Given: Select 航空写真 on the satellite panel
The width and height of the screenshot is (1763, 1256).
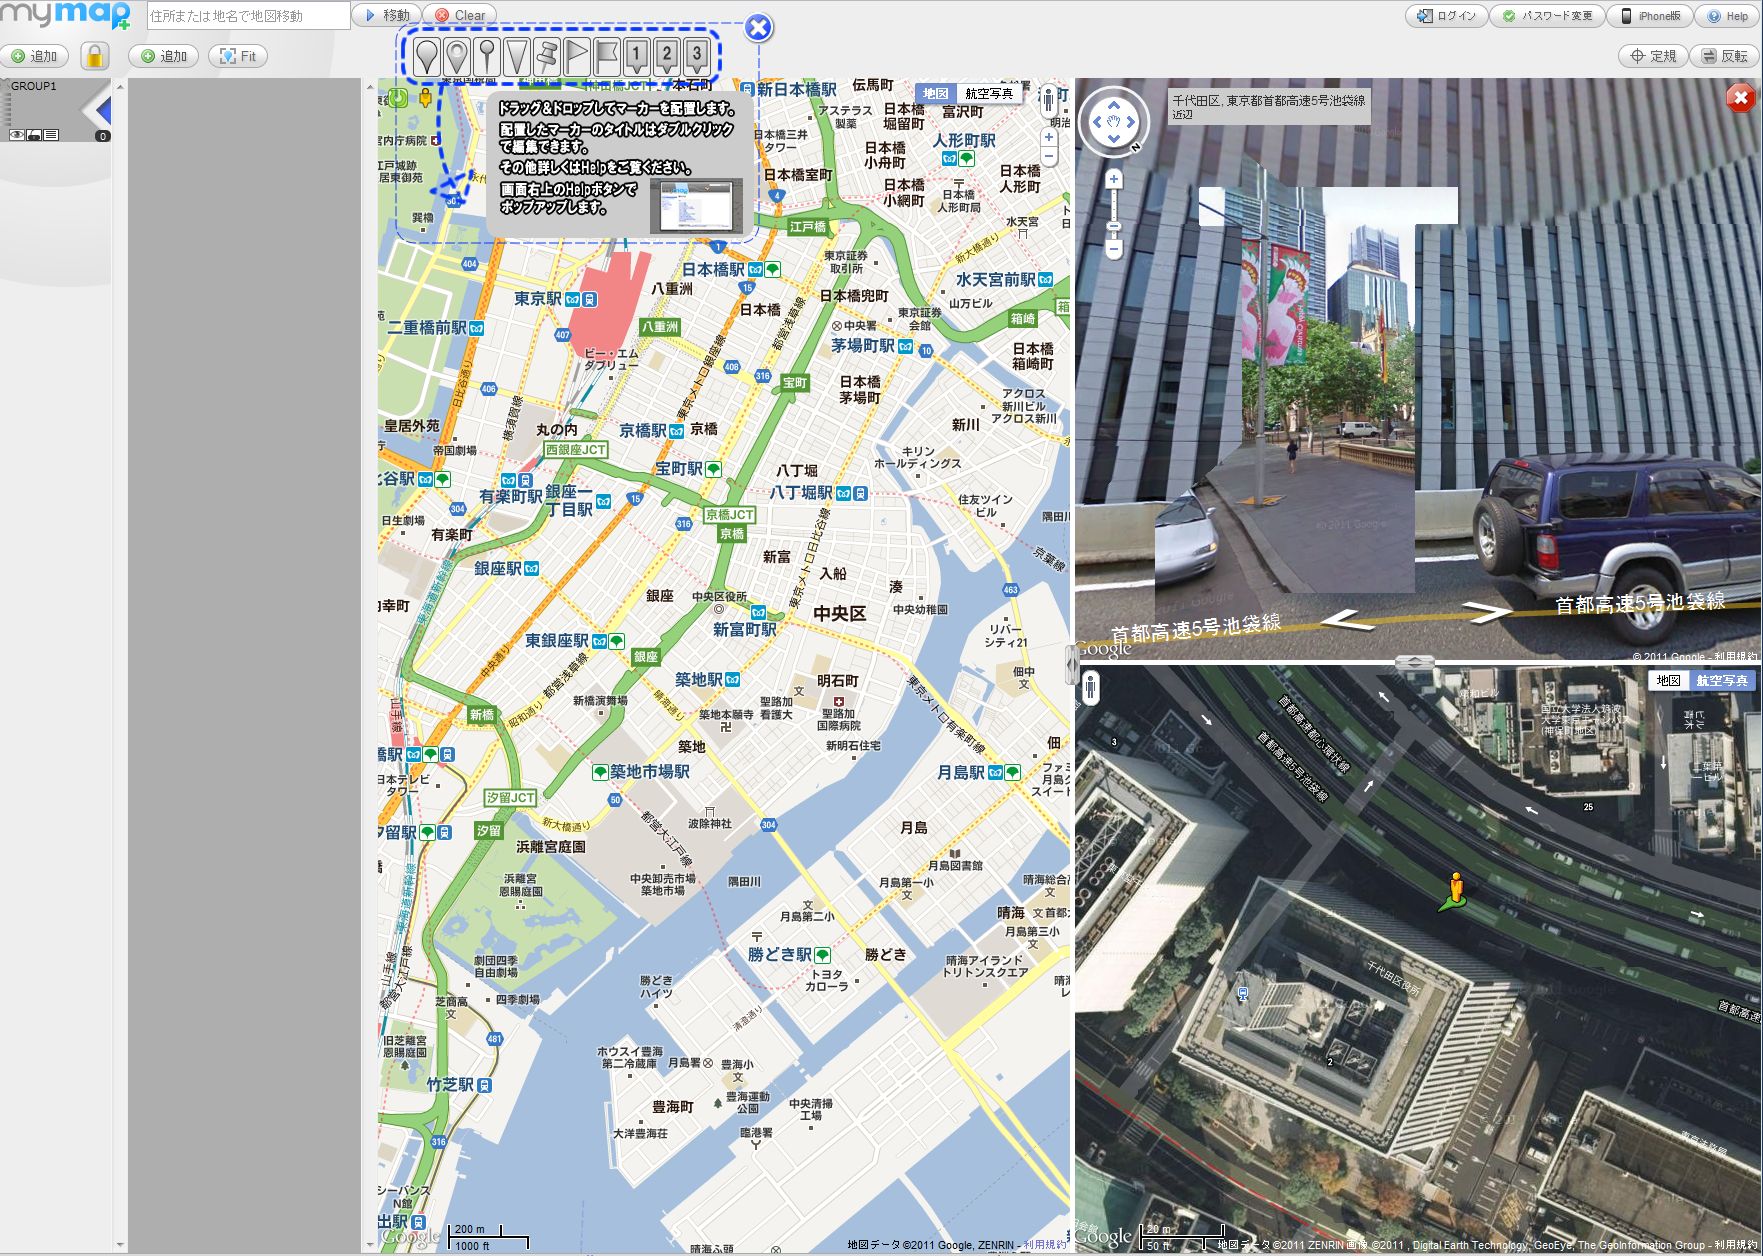Looking at the screenshot, I should click(1721, 680).
